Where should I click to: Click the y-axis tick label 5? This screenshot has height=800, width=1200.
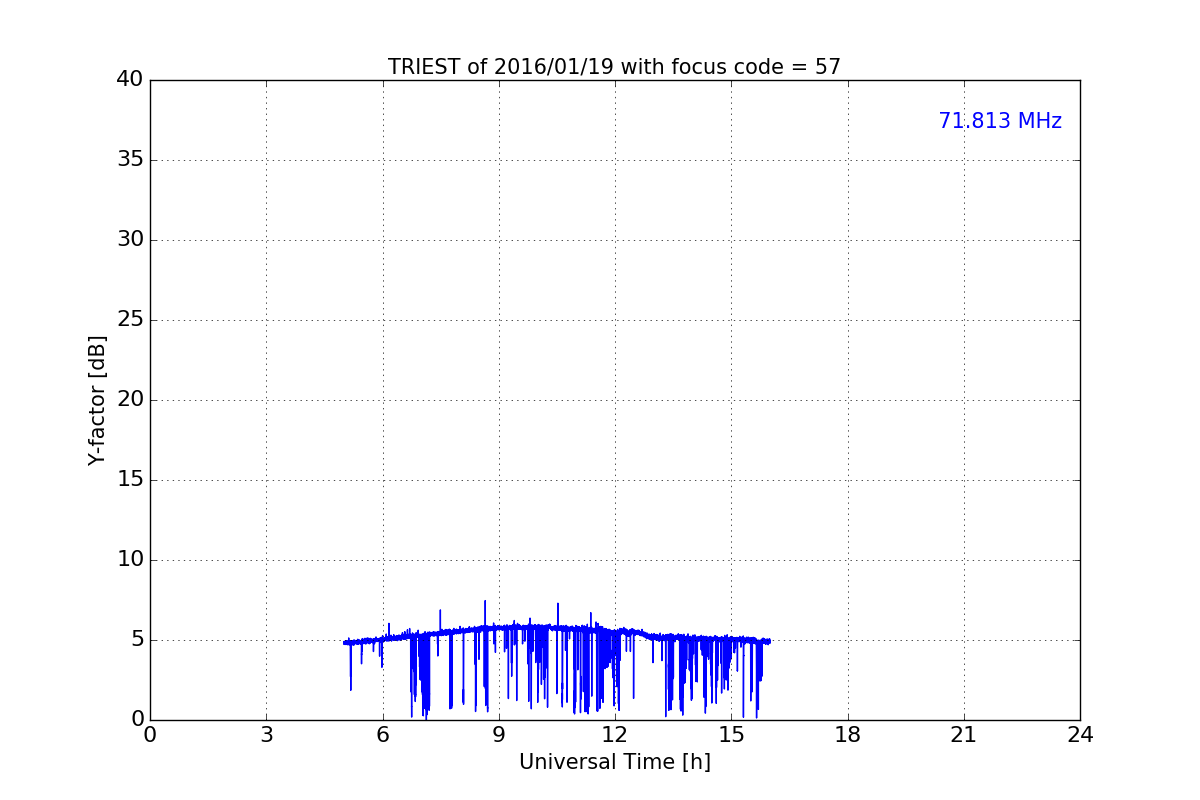coord(137,640)
